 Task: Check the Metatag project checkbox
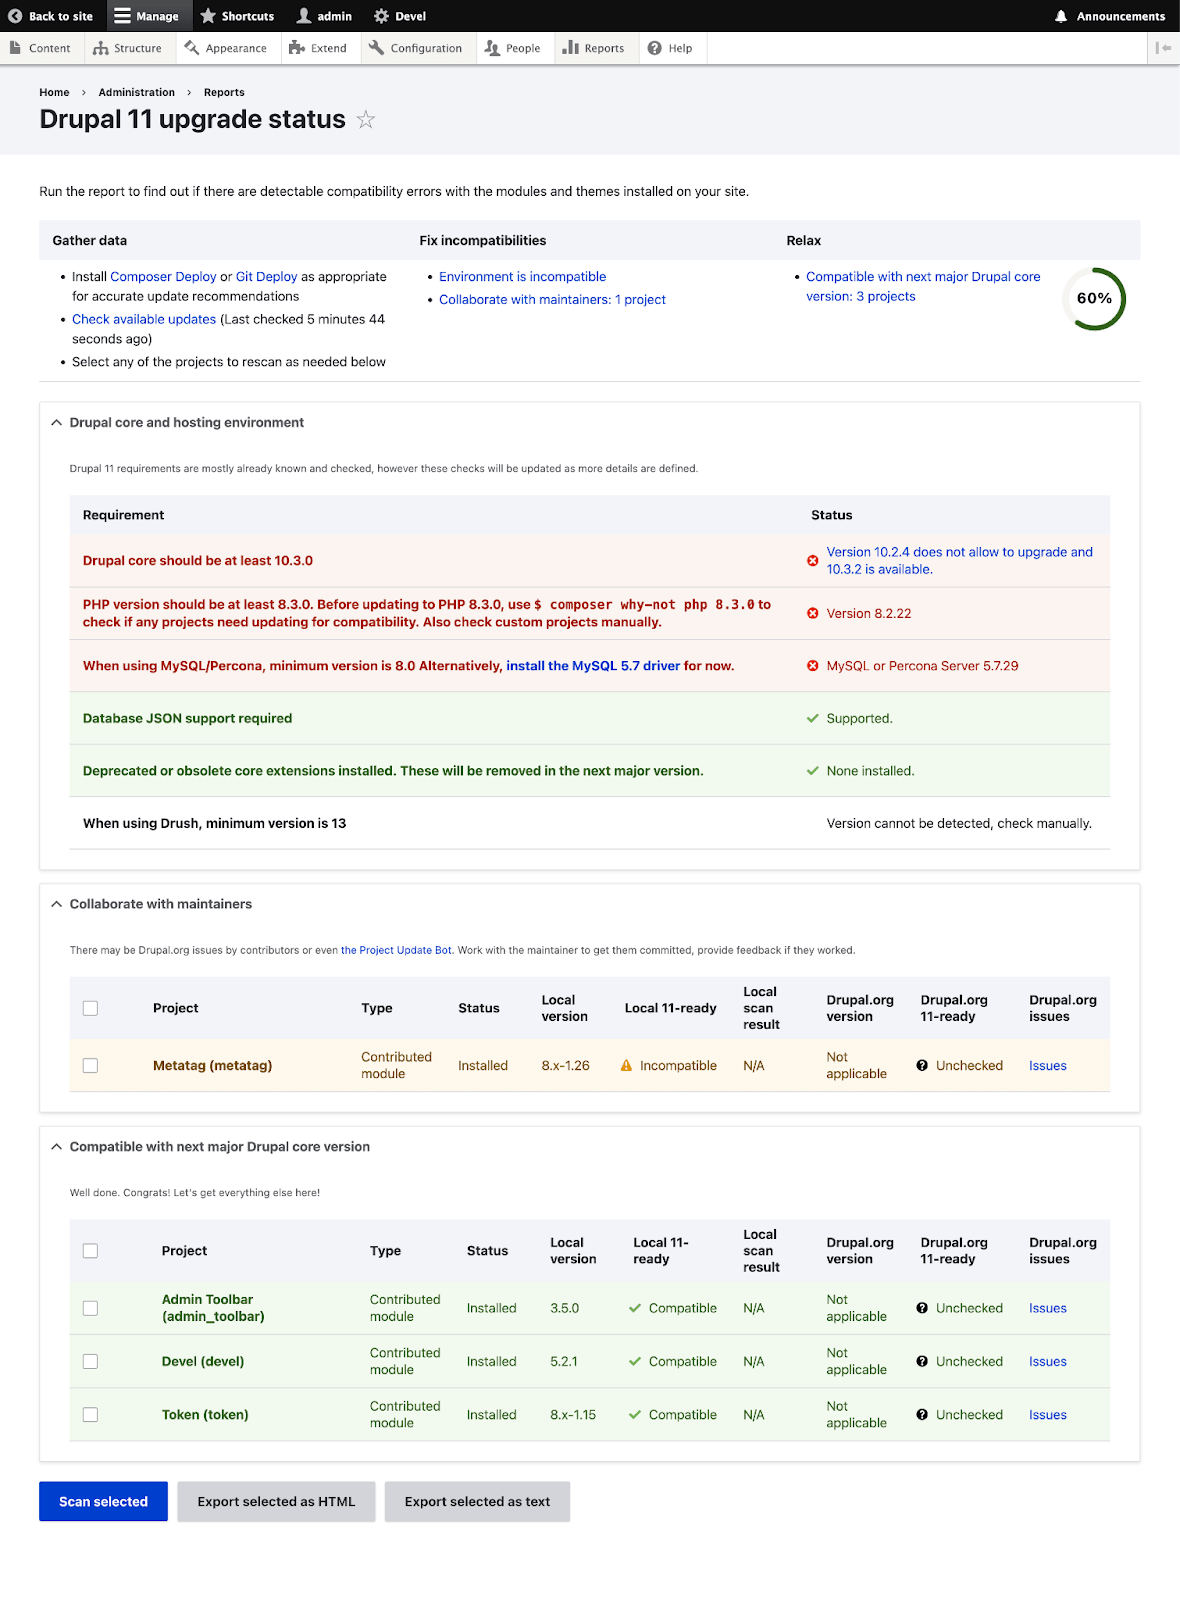(x=90, y=1066)
